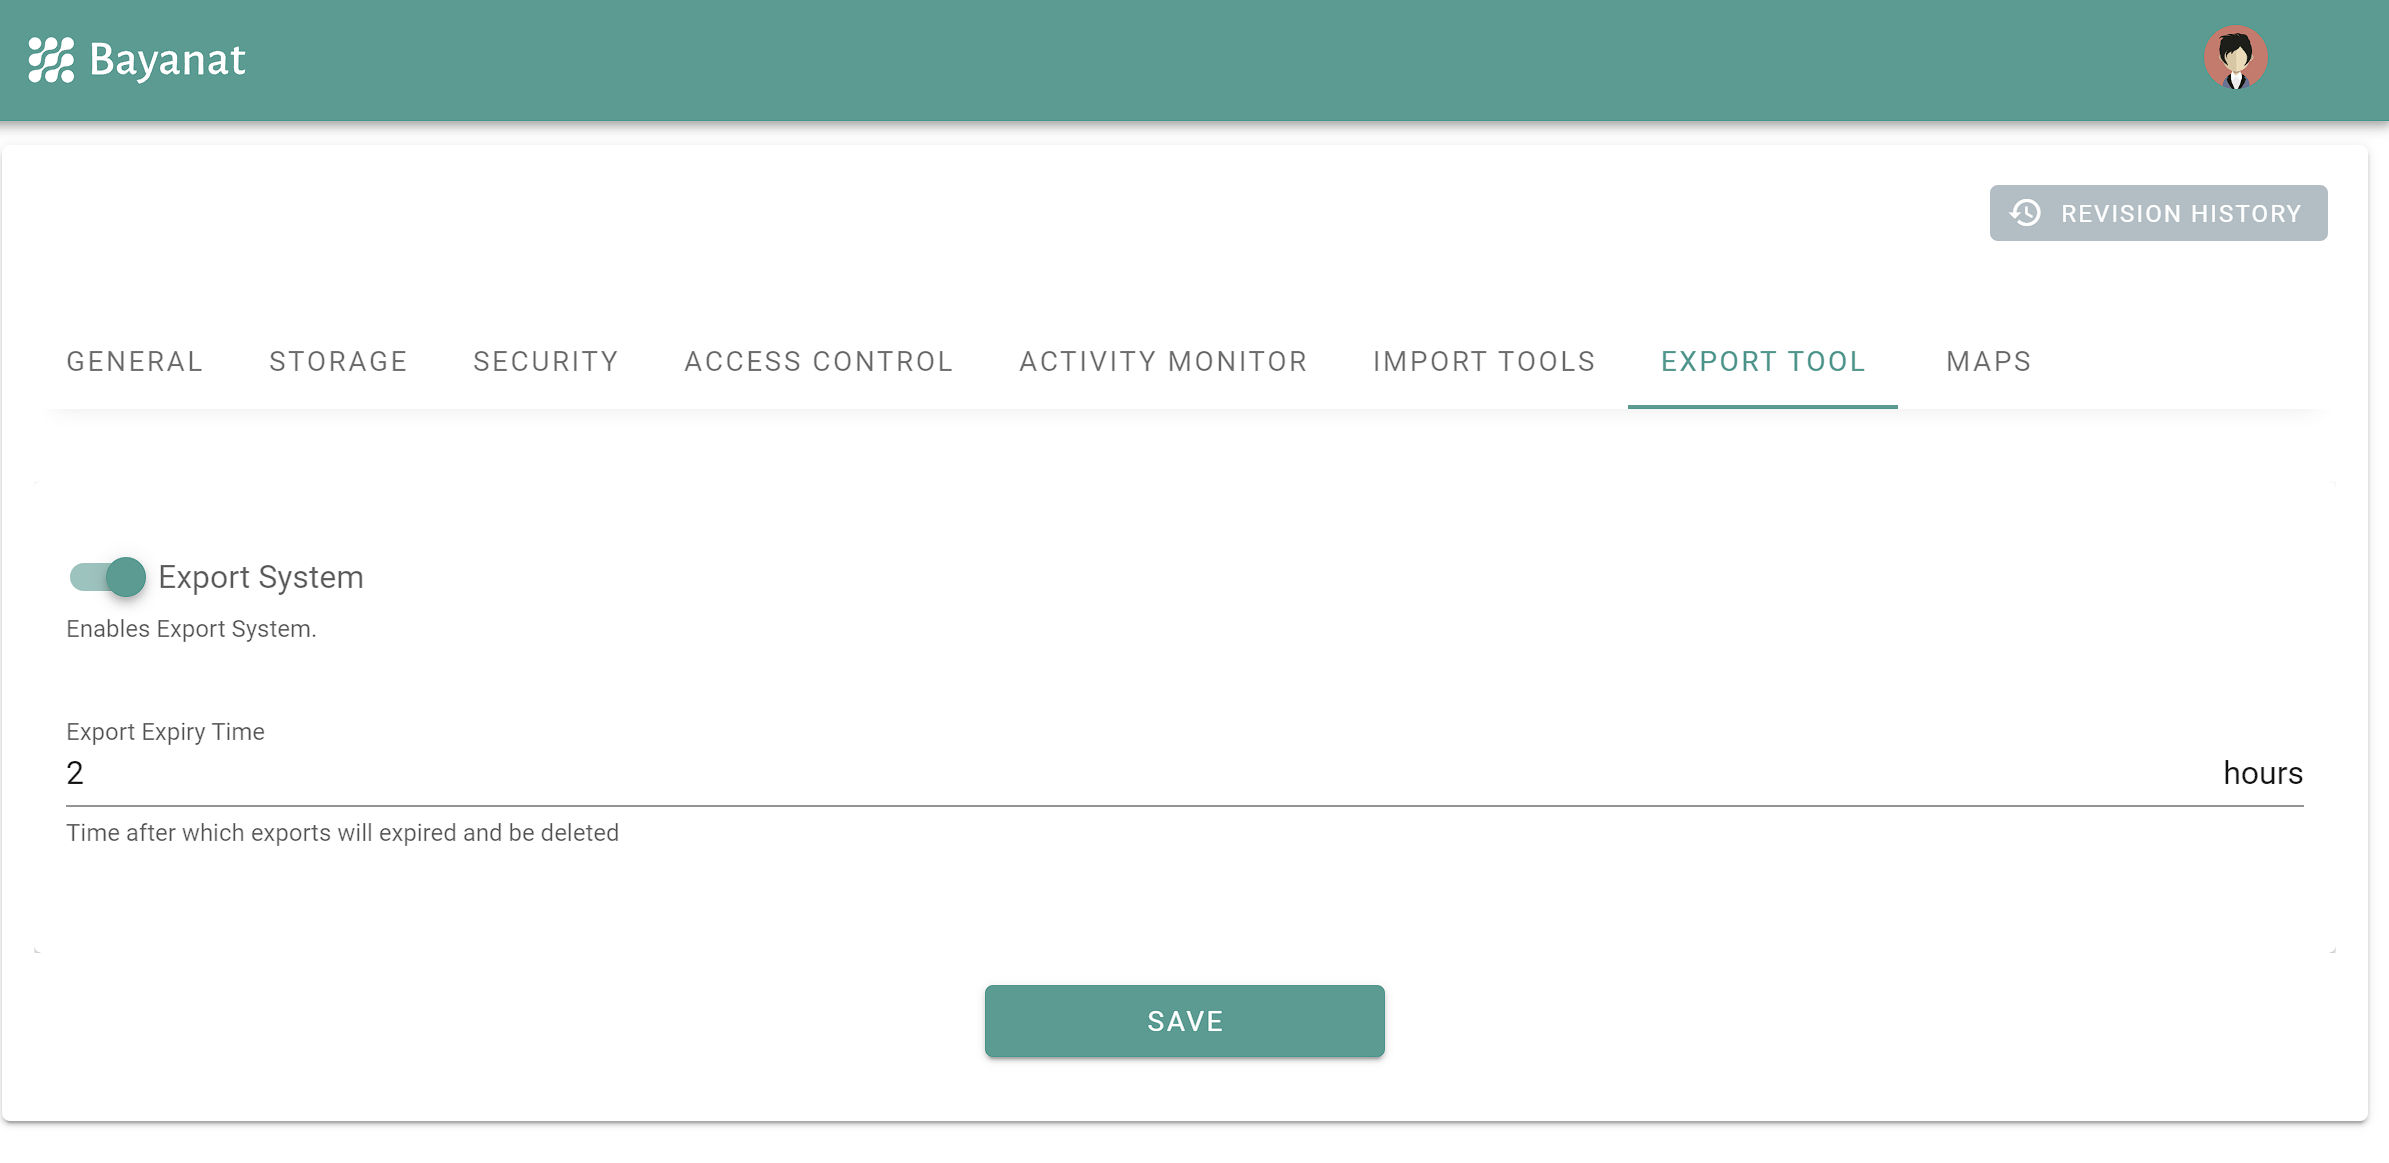Click the Bayanat logo icon
The width and height of the screenshot is (2389, 1163).
tap(51, 60)
